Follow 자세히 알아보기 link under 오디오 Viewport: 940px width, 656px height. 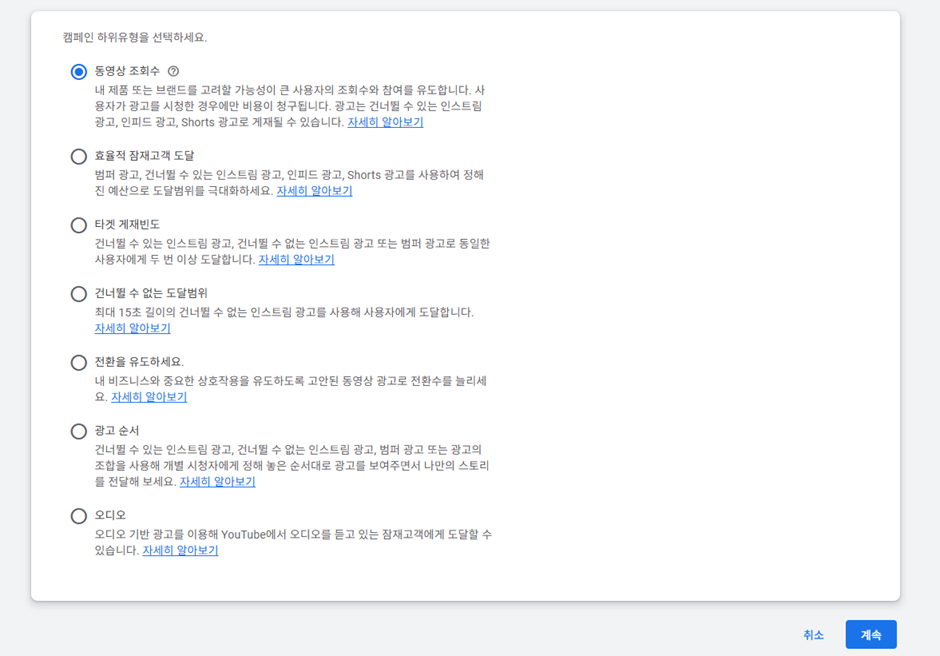(180, 550)
